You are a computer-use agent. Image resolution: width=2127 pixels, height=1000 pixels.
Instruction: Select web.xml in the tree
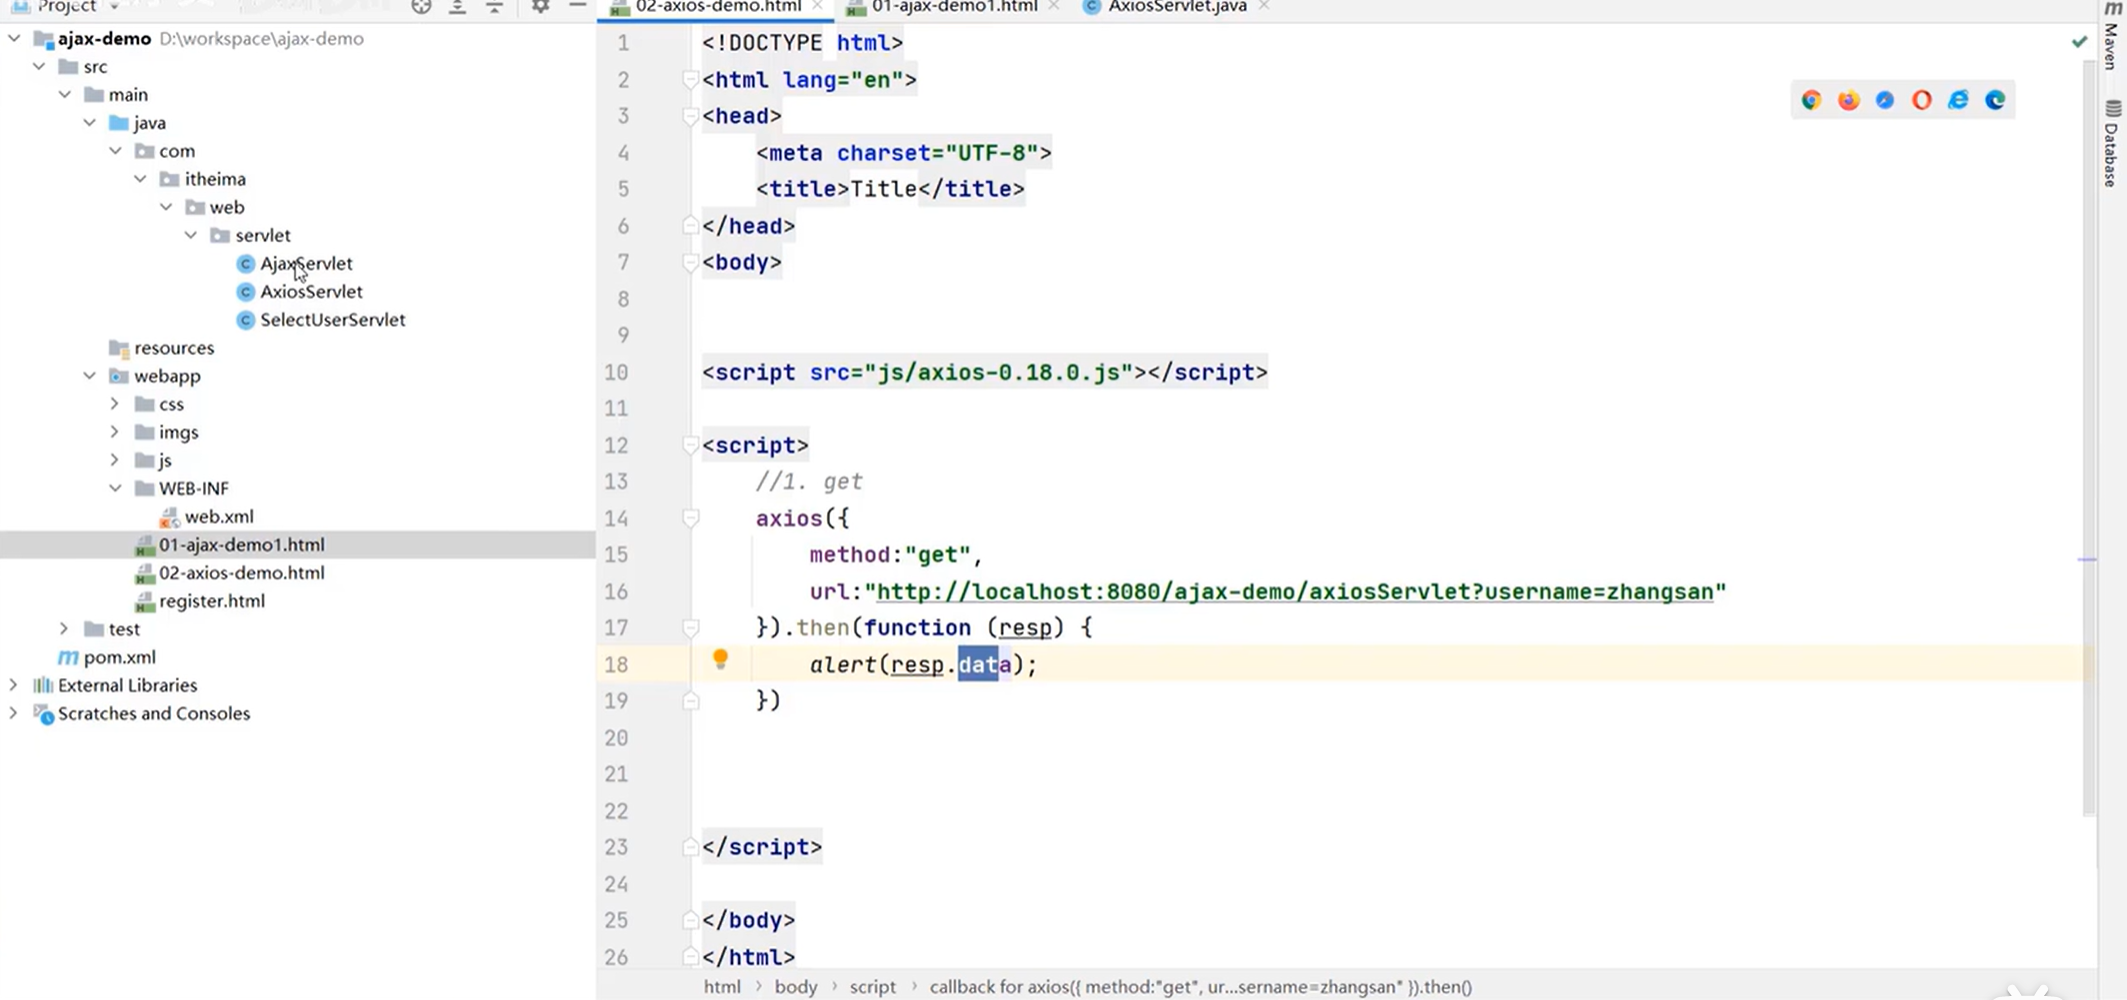click(x=219, y=516)
